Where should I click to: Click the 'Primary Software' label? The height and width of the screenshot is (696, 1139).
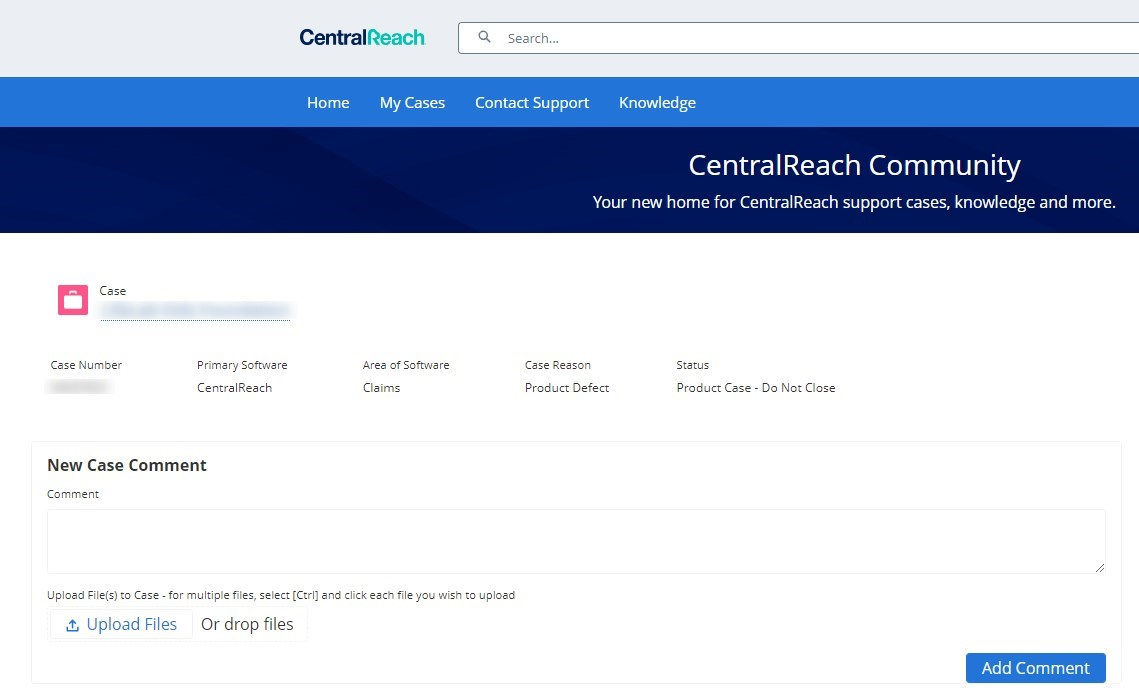[x=242, y=365]
